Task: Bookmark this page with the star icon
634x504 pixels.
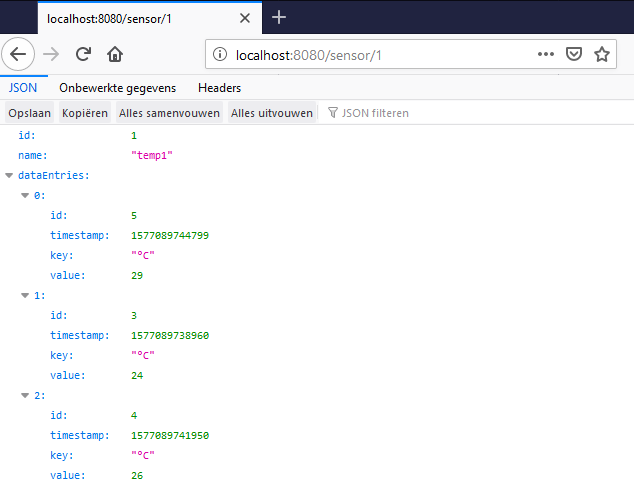Action: point(602,54)
